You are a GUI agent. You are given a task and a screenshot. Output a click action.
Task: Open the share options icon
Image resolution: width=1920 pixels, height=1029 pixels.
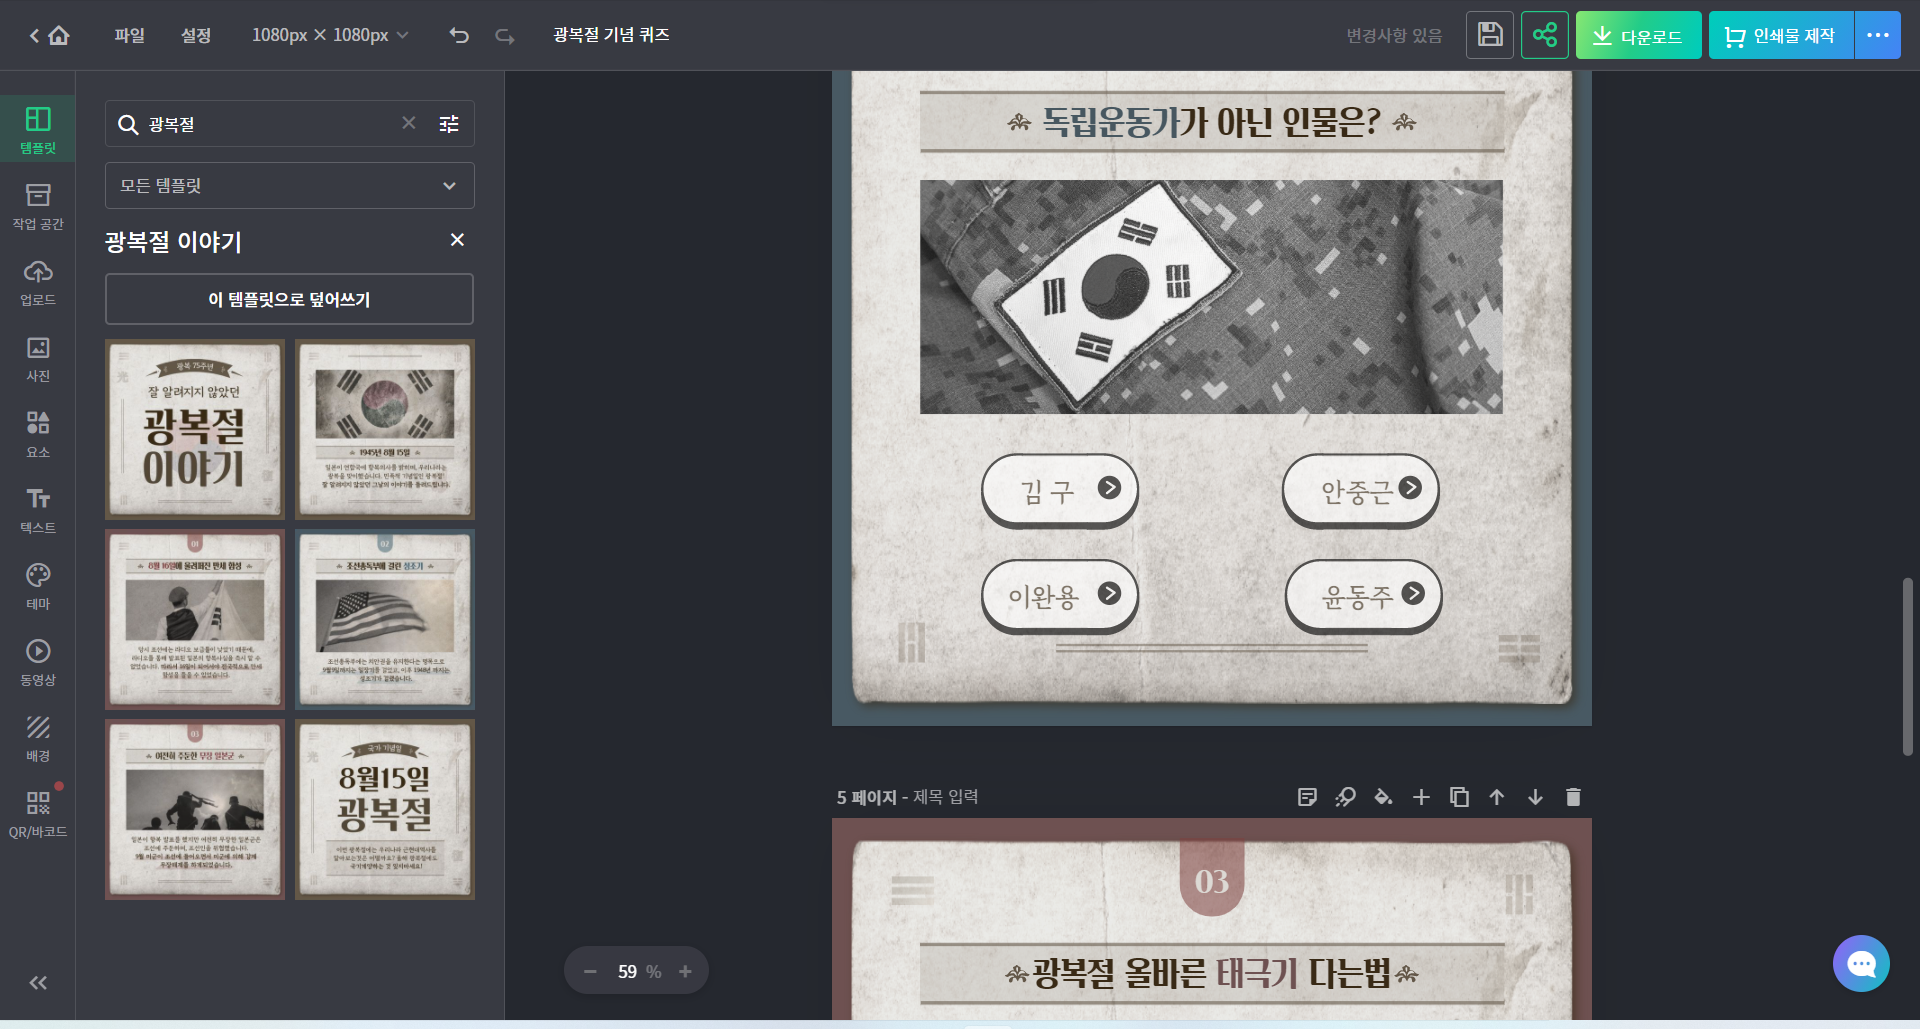(x=1545, y=35)
